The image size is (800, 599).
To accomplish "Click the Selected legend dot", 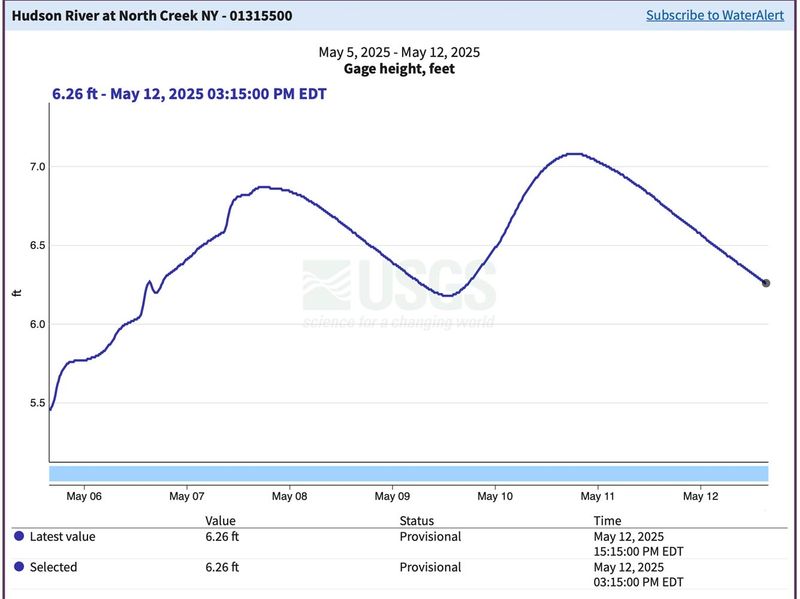I will (x=19, y=566).
